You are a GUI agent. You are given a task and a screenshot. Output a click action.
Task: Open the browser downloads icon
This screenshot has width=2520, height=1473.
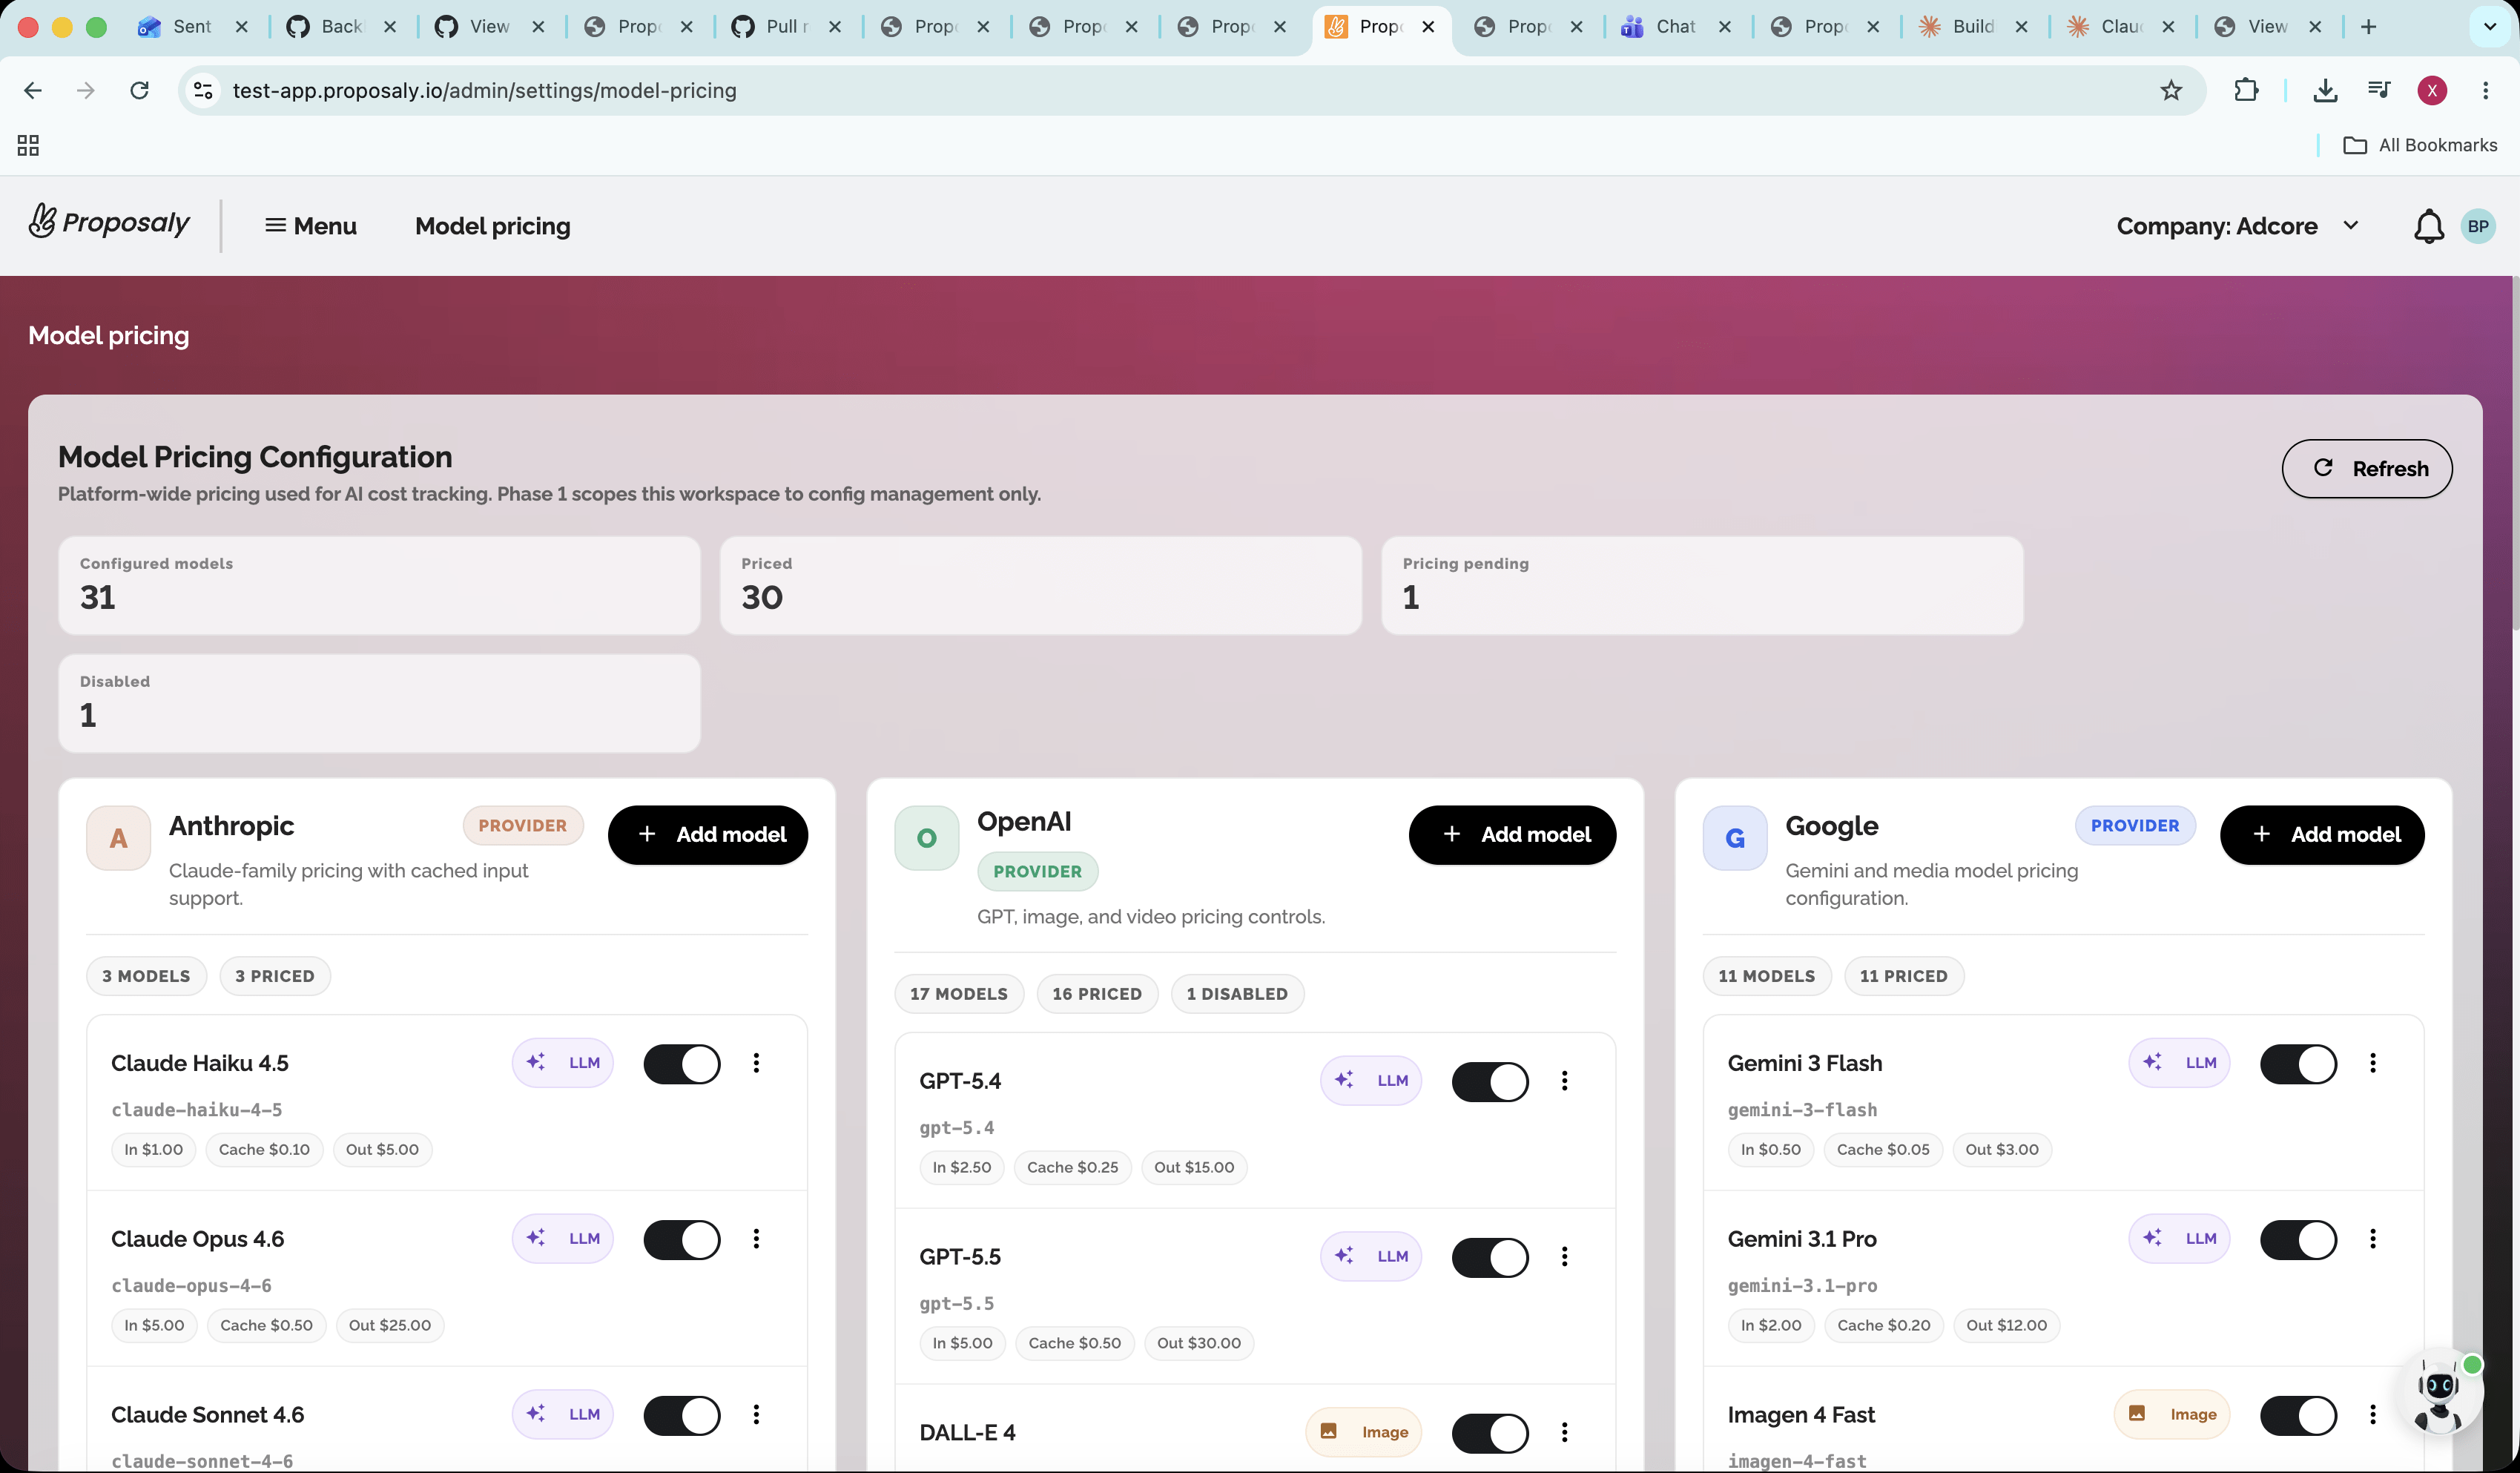click(2325, 91)
